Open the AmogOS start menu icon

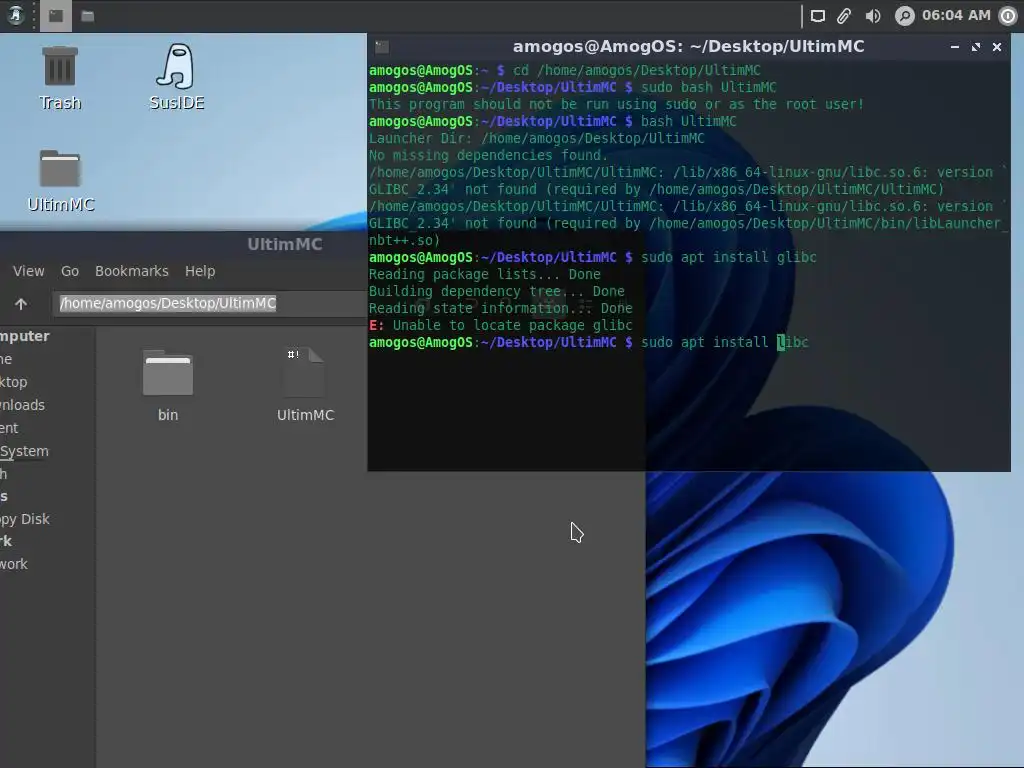pos(15,15)
